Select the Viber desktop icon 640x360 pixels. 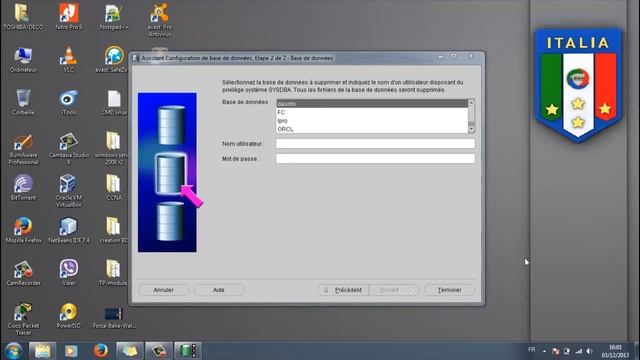69,273
